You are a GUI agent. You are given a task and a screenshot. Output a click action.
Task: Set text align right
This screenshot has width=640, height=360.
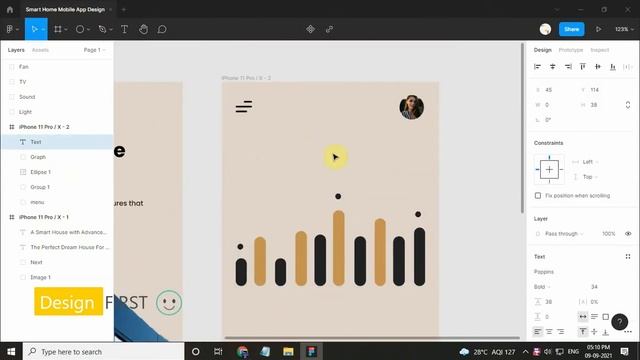[560, 332]
